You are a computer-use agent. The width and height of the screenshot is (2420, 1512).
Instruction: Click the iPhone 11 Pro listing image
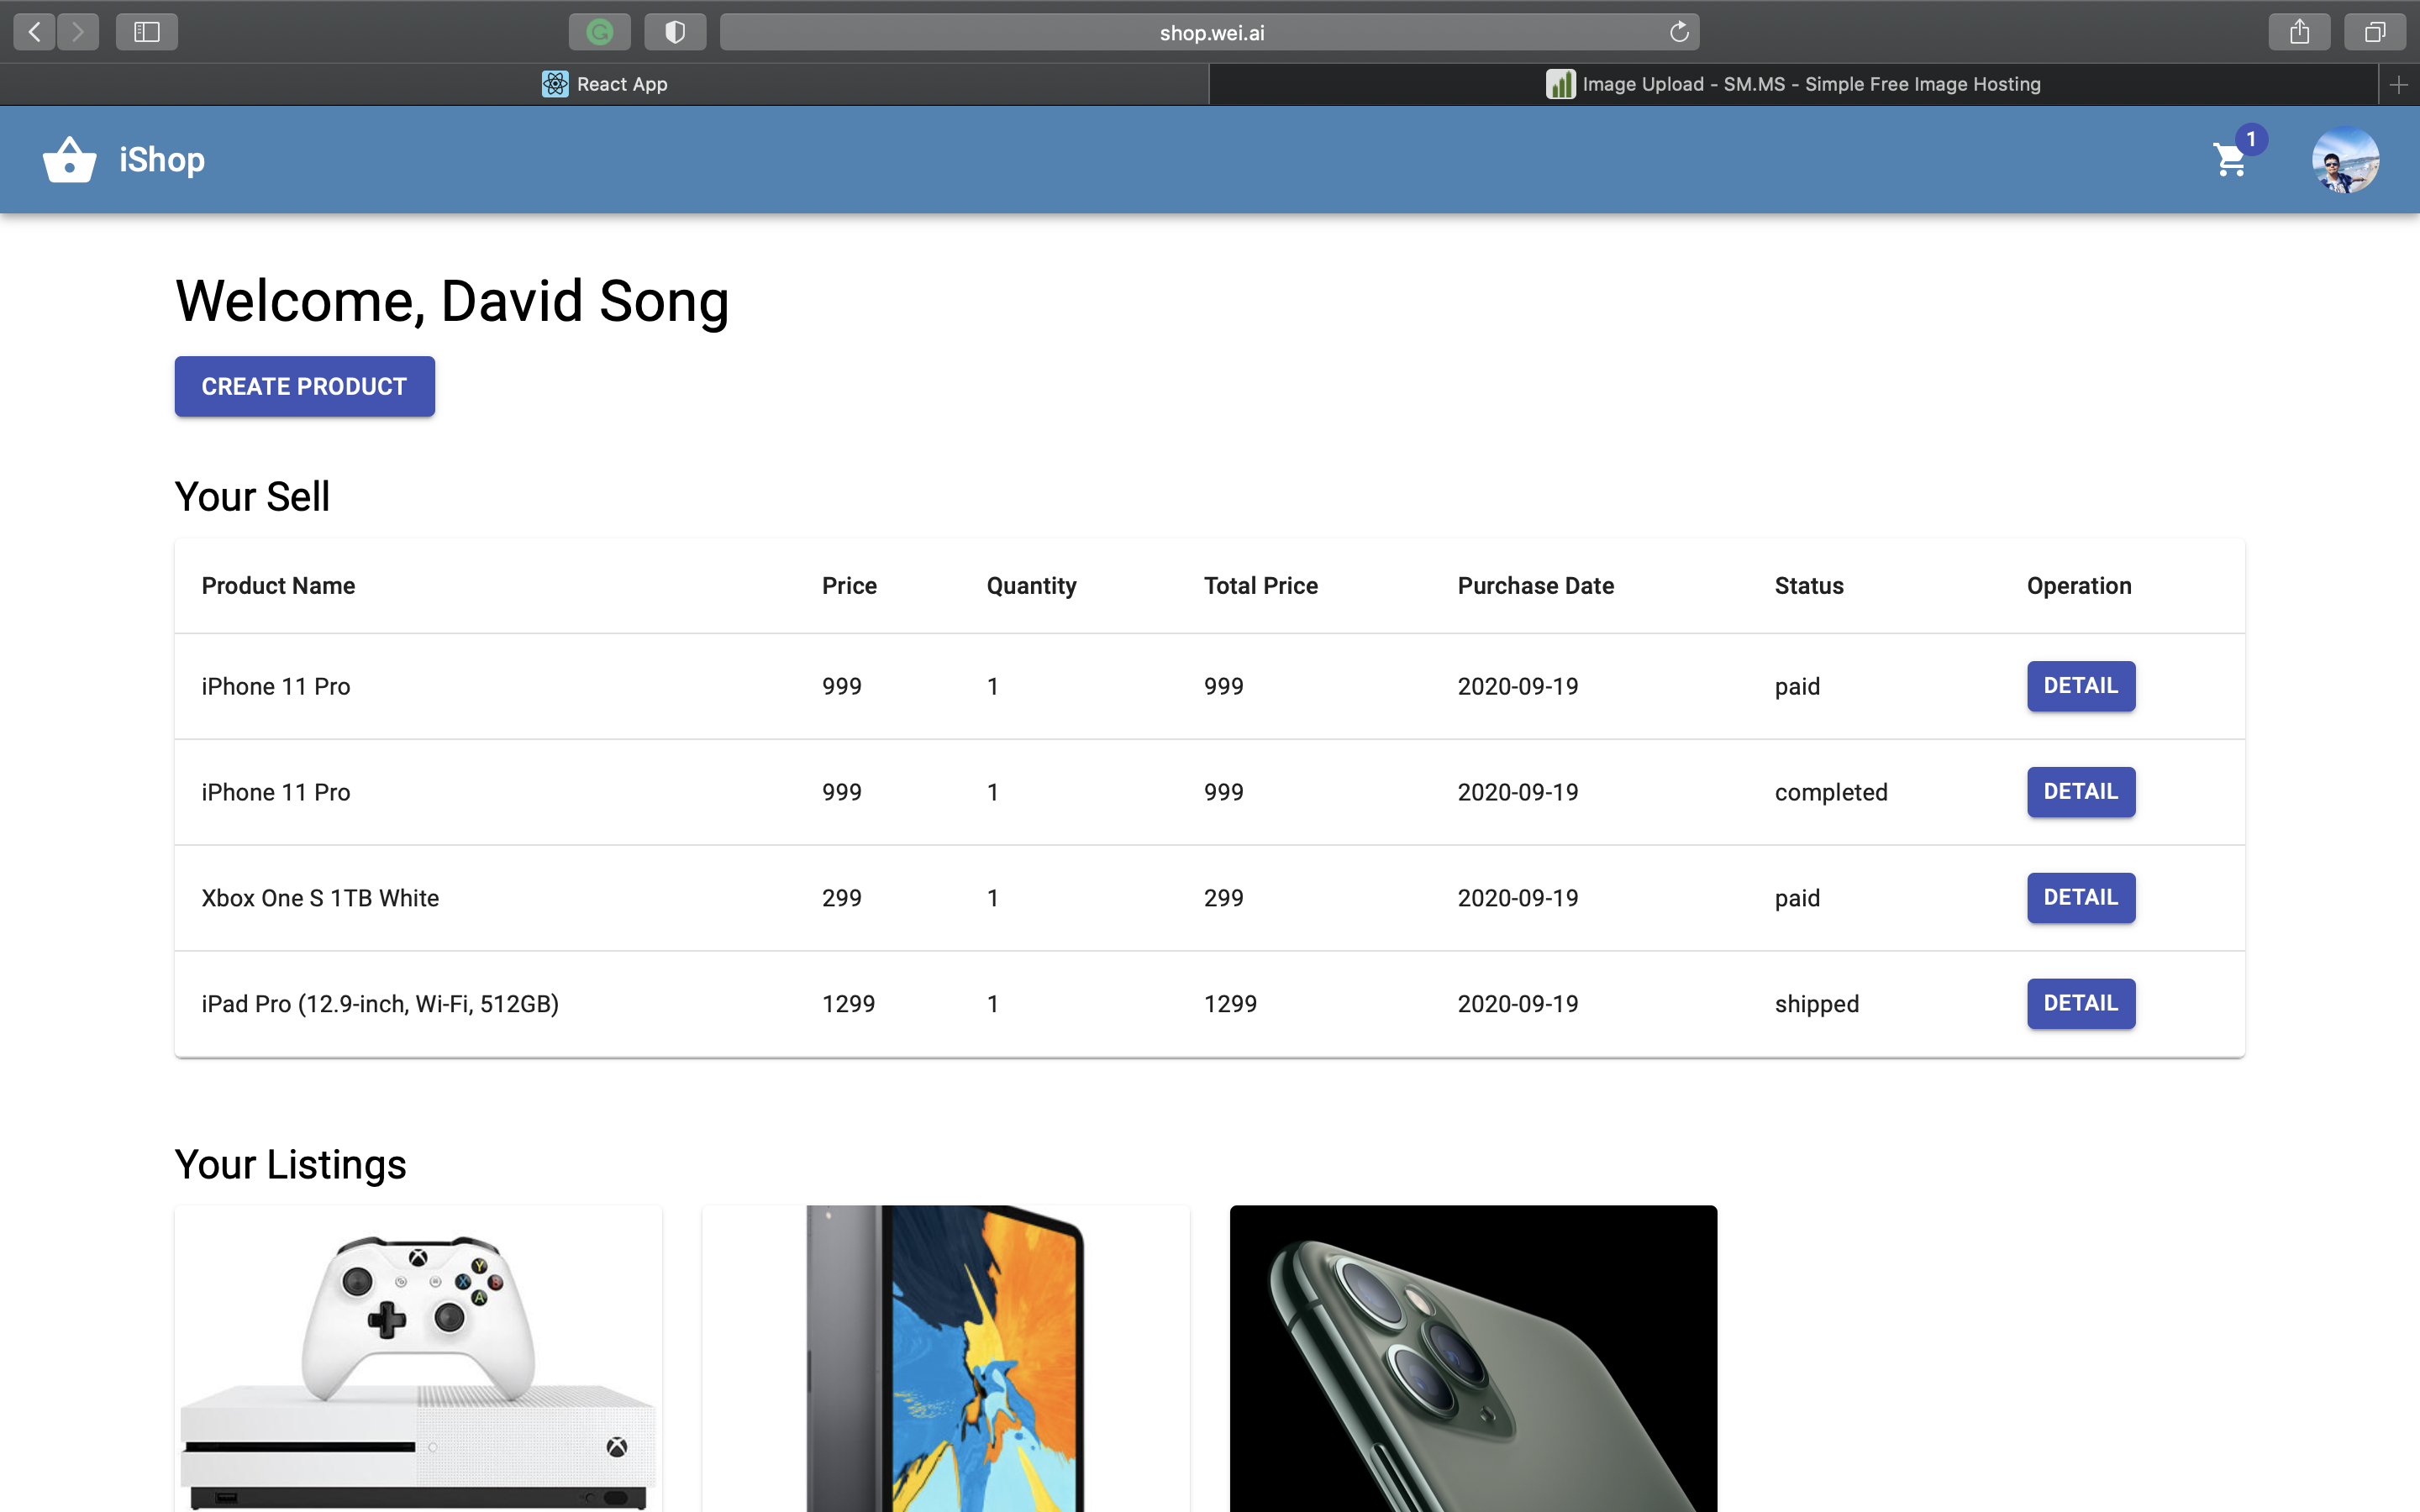(1473, 1359)
